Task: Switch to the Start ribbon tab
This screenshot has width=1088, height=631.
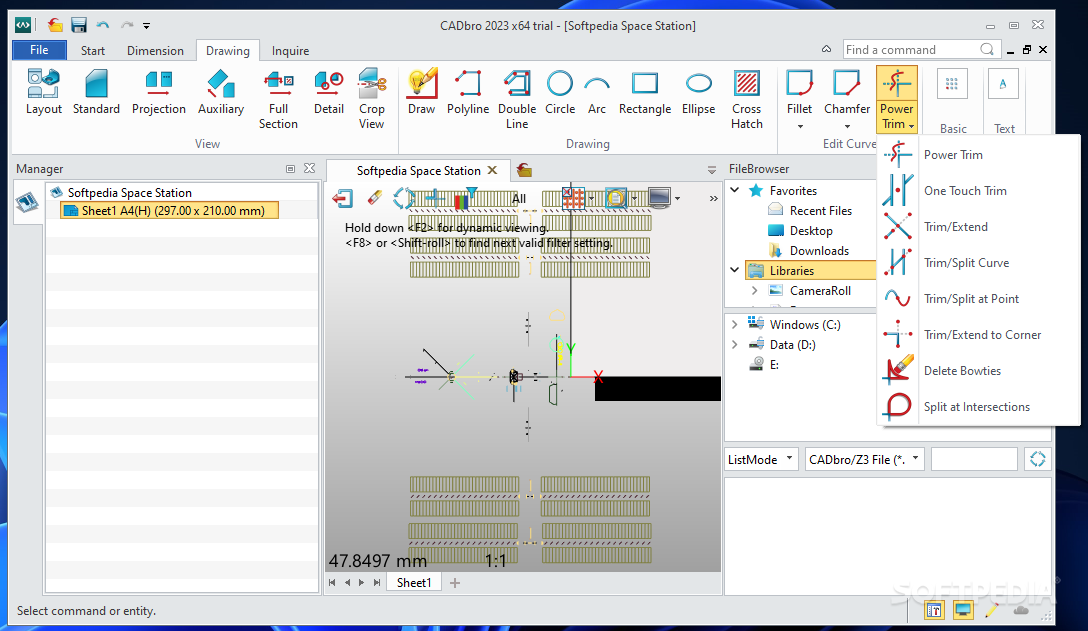Action: coord(92,51)
